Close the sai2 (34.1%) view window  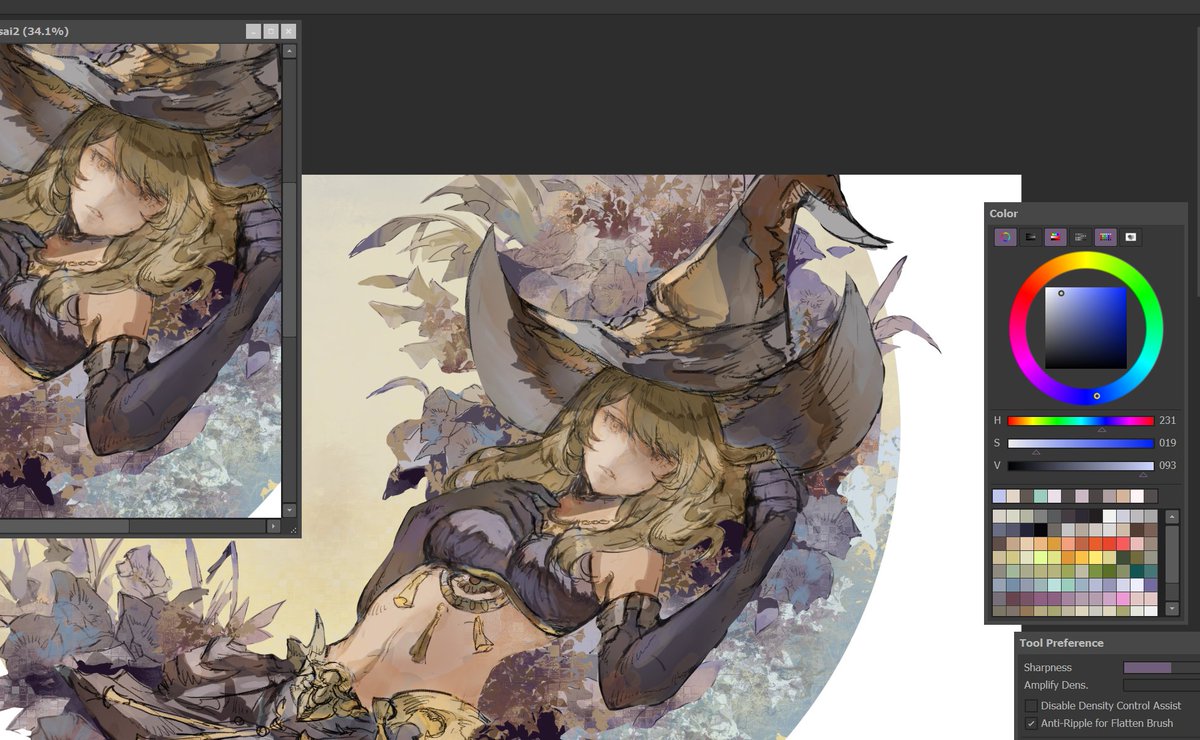pyautogui.click(x=289, y=31)
